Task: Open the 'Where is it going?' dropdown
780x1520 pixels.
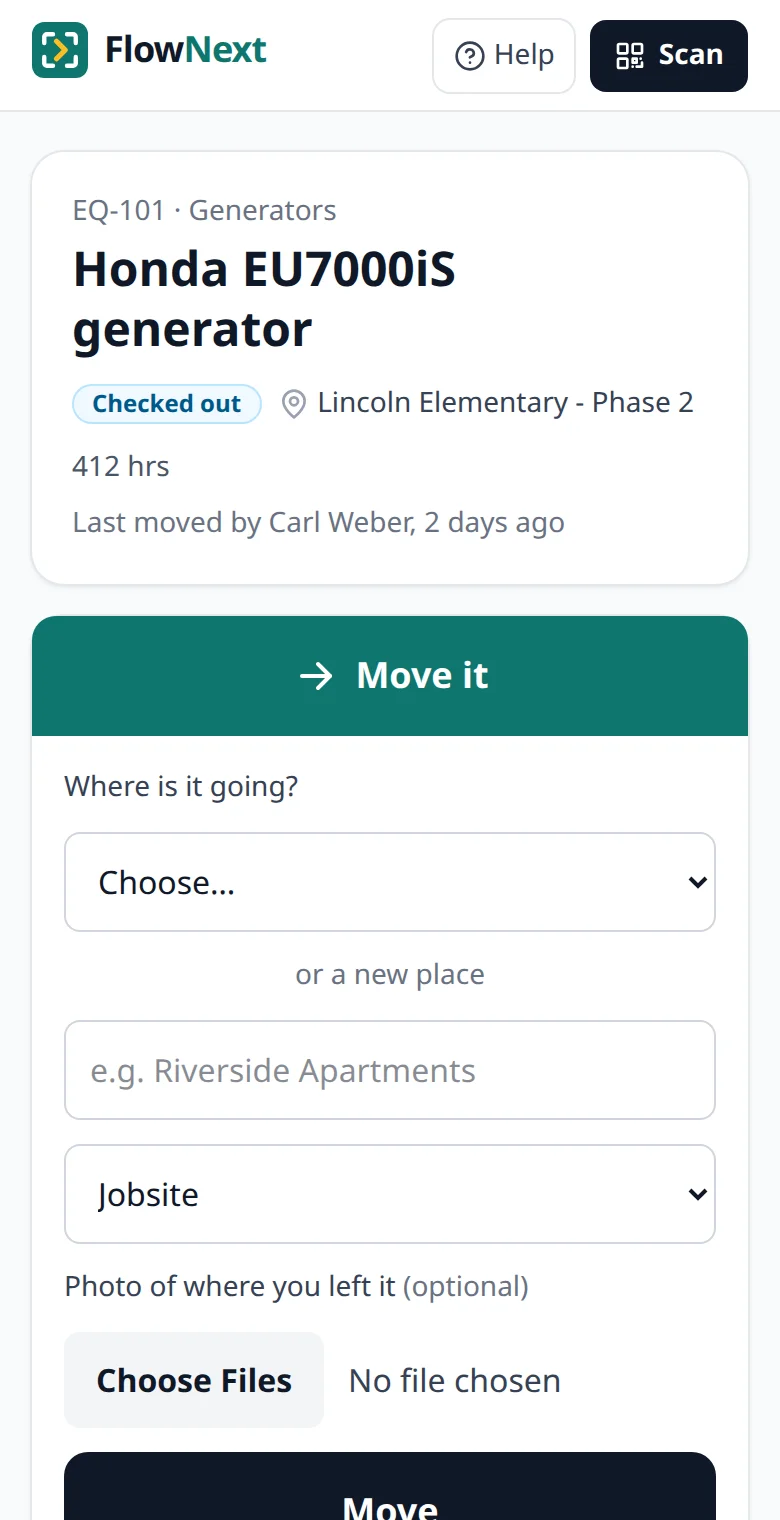Action: coord(390,882)
